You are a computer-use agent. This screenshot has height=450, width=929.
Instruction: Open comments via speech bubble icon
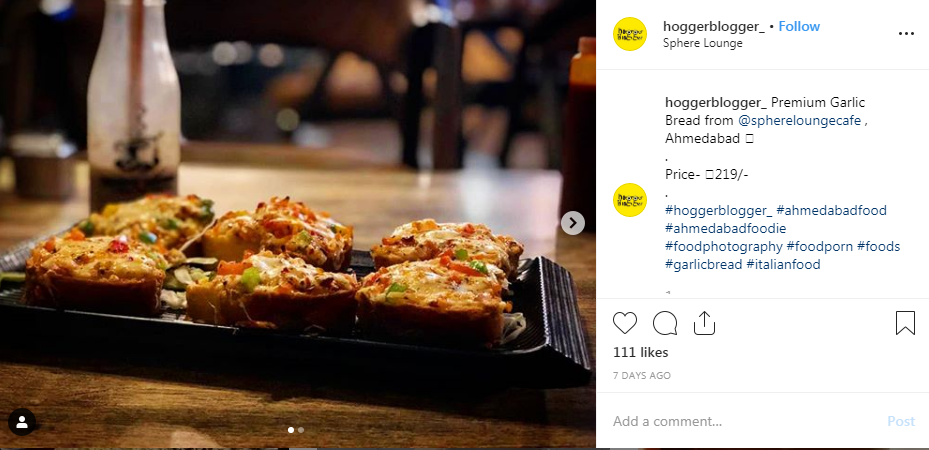tap(665, 323)
